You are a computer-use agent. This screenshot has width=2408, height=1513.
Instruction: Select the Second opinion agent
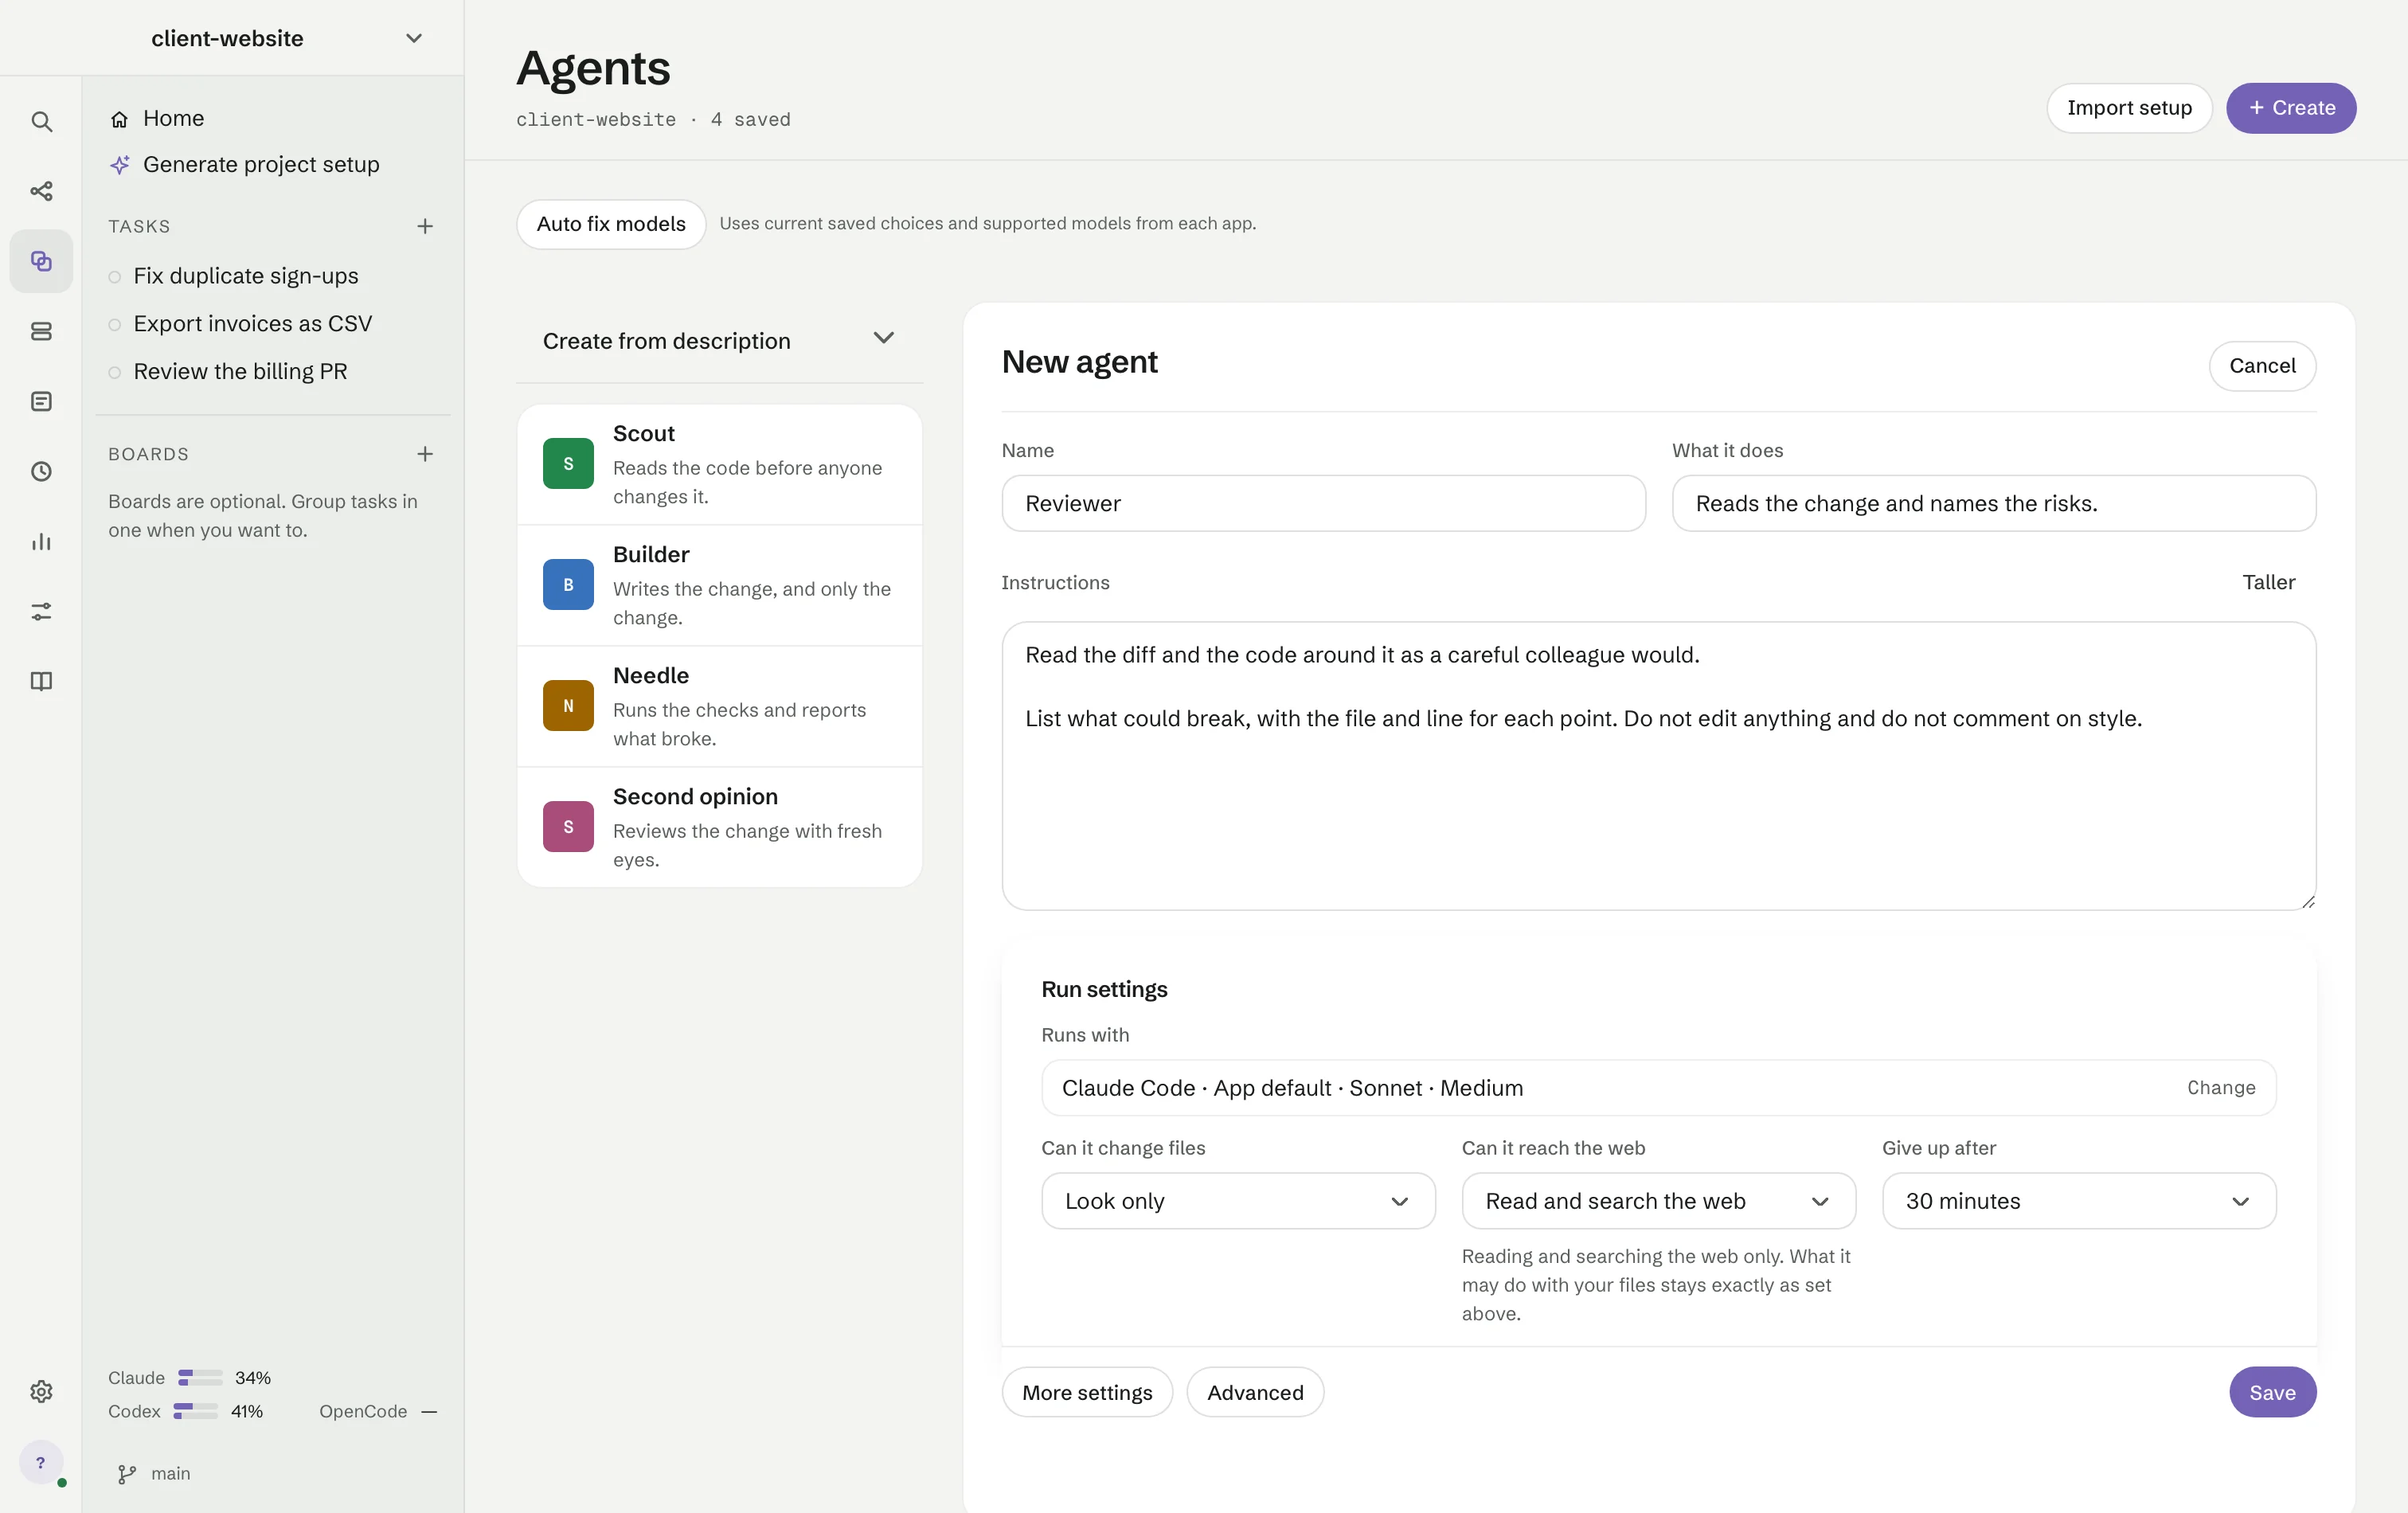(719, 827)
